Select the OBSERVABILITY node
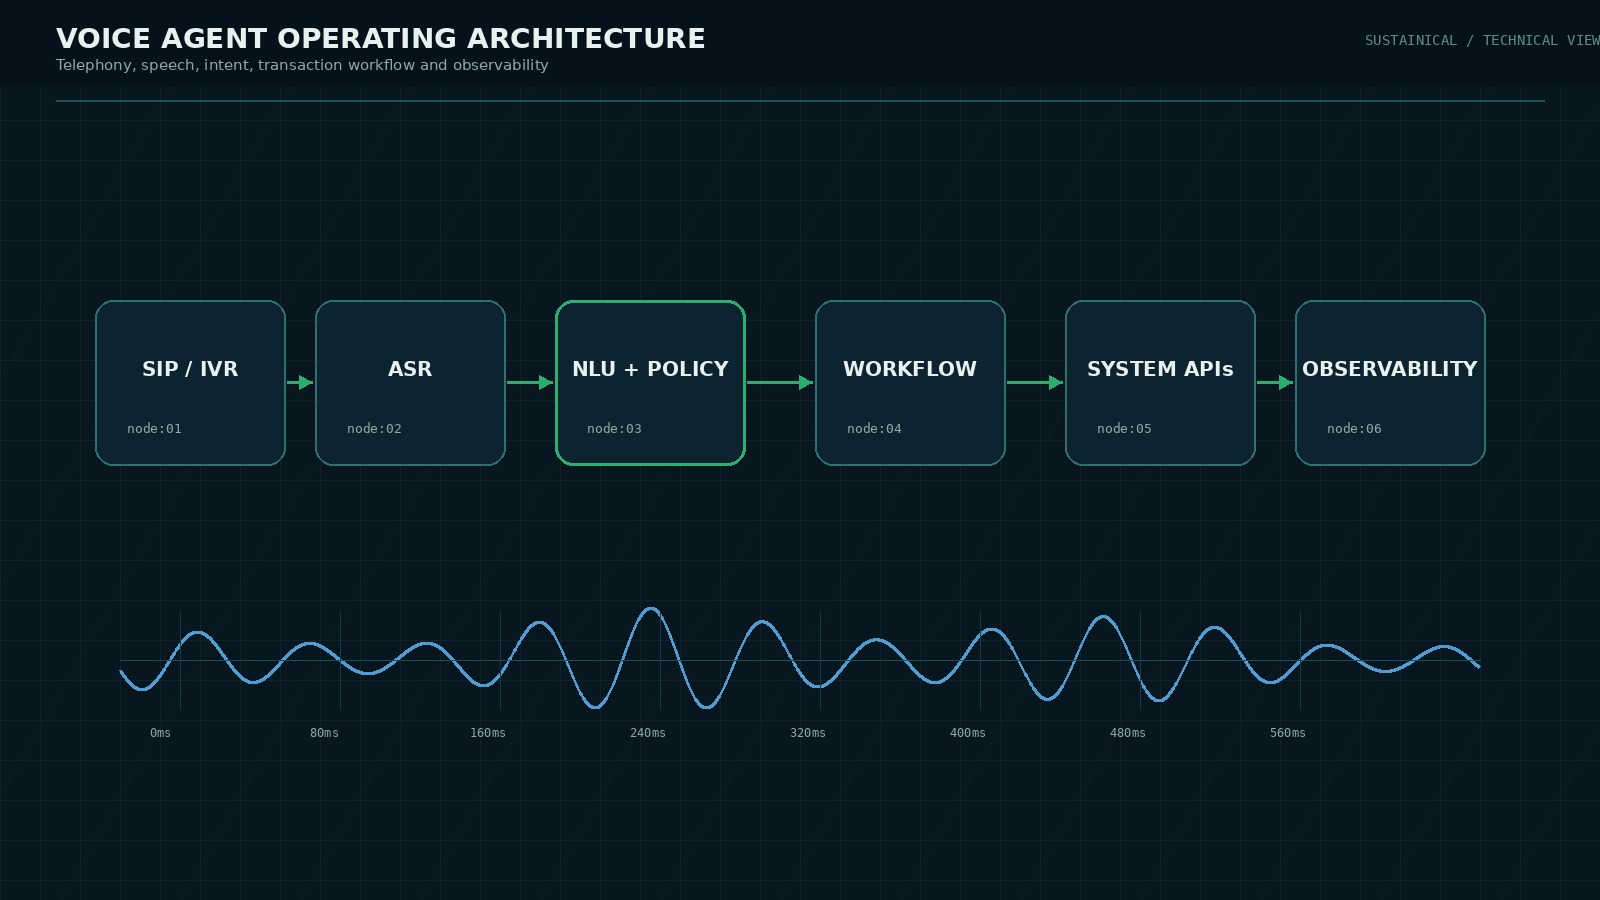The width and height of the screenshot is (1600, 900). coord(1390,382)
